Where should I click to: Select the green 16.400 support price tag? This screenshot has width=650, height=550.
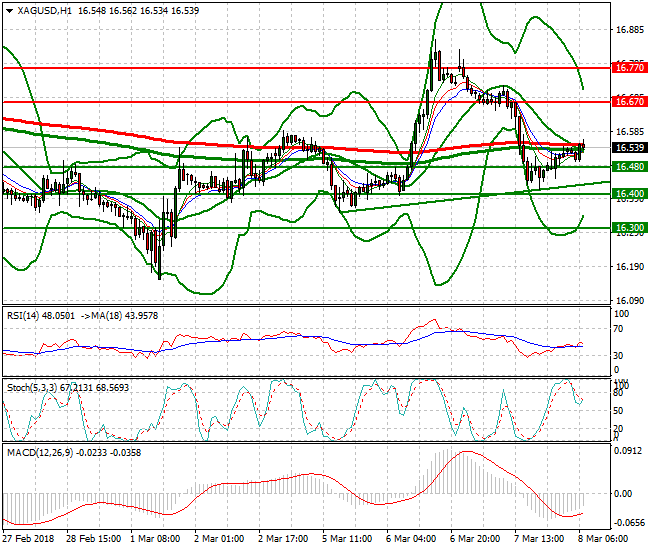629,194
